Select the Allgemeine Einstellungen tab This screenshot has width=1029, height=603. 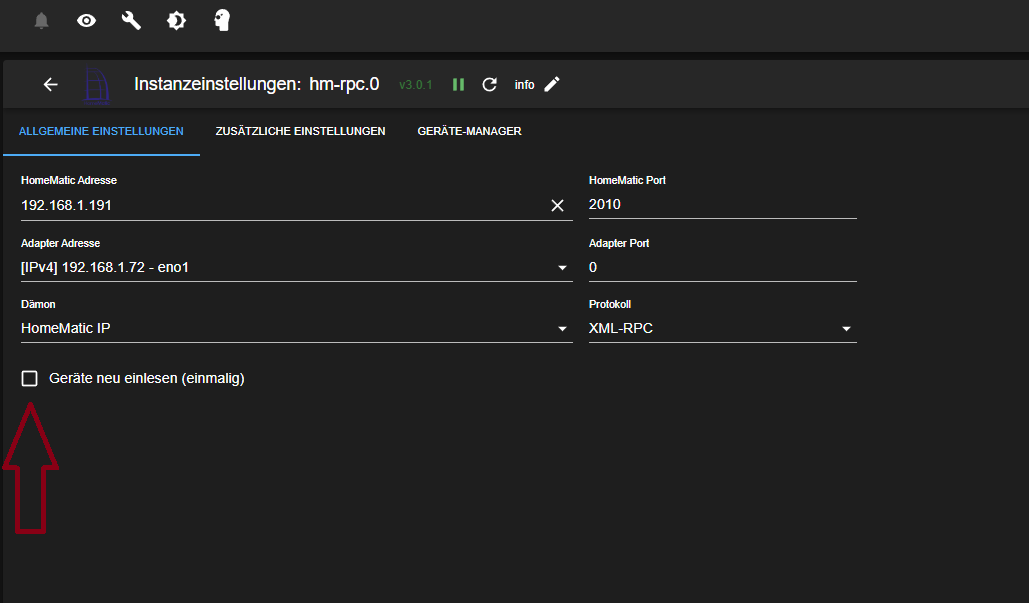point(101,131)
